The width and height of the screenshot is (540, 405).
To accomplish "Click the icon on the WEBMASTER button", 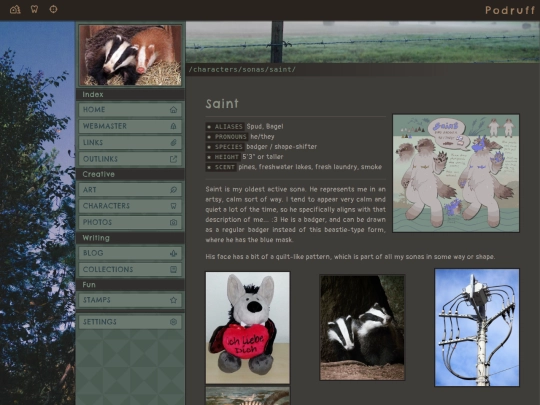I will 173,126.
